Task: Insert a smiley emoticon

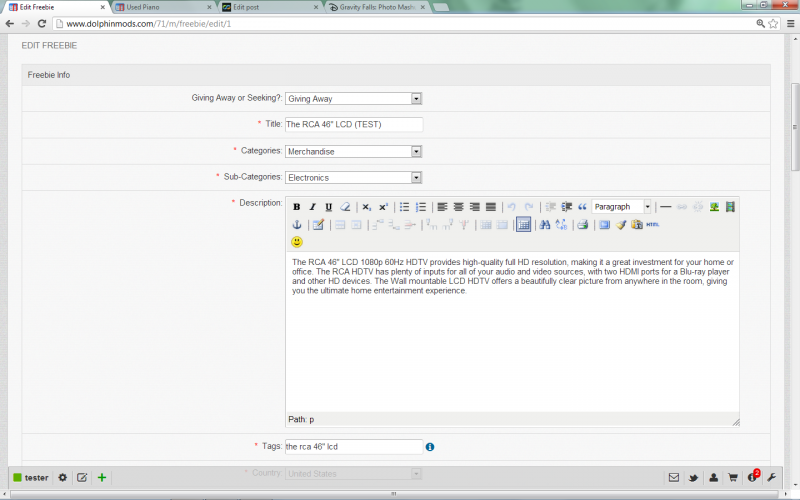Action: [297, 242]
